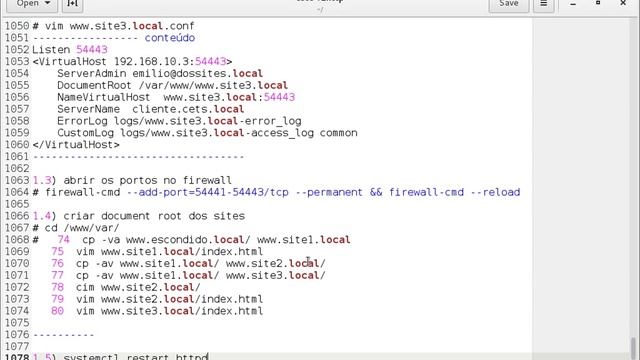
Task: Click 'cim www.site2.local/' on line 1072
Action: click(138, 287)
